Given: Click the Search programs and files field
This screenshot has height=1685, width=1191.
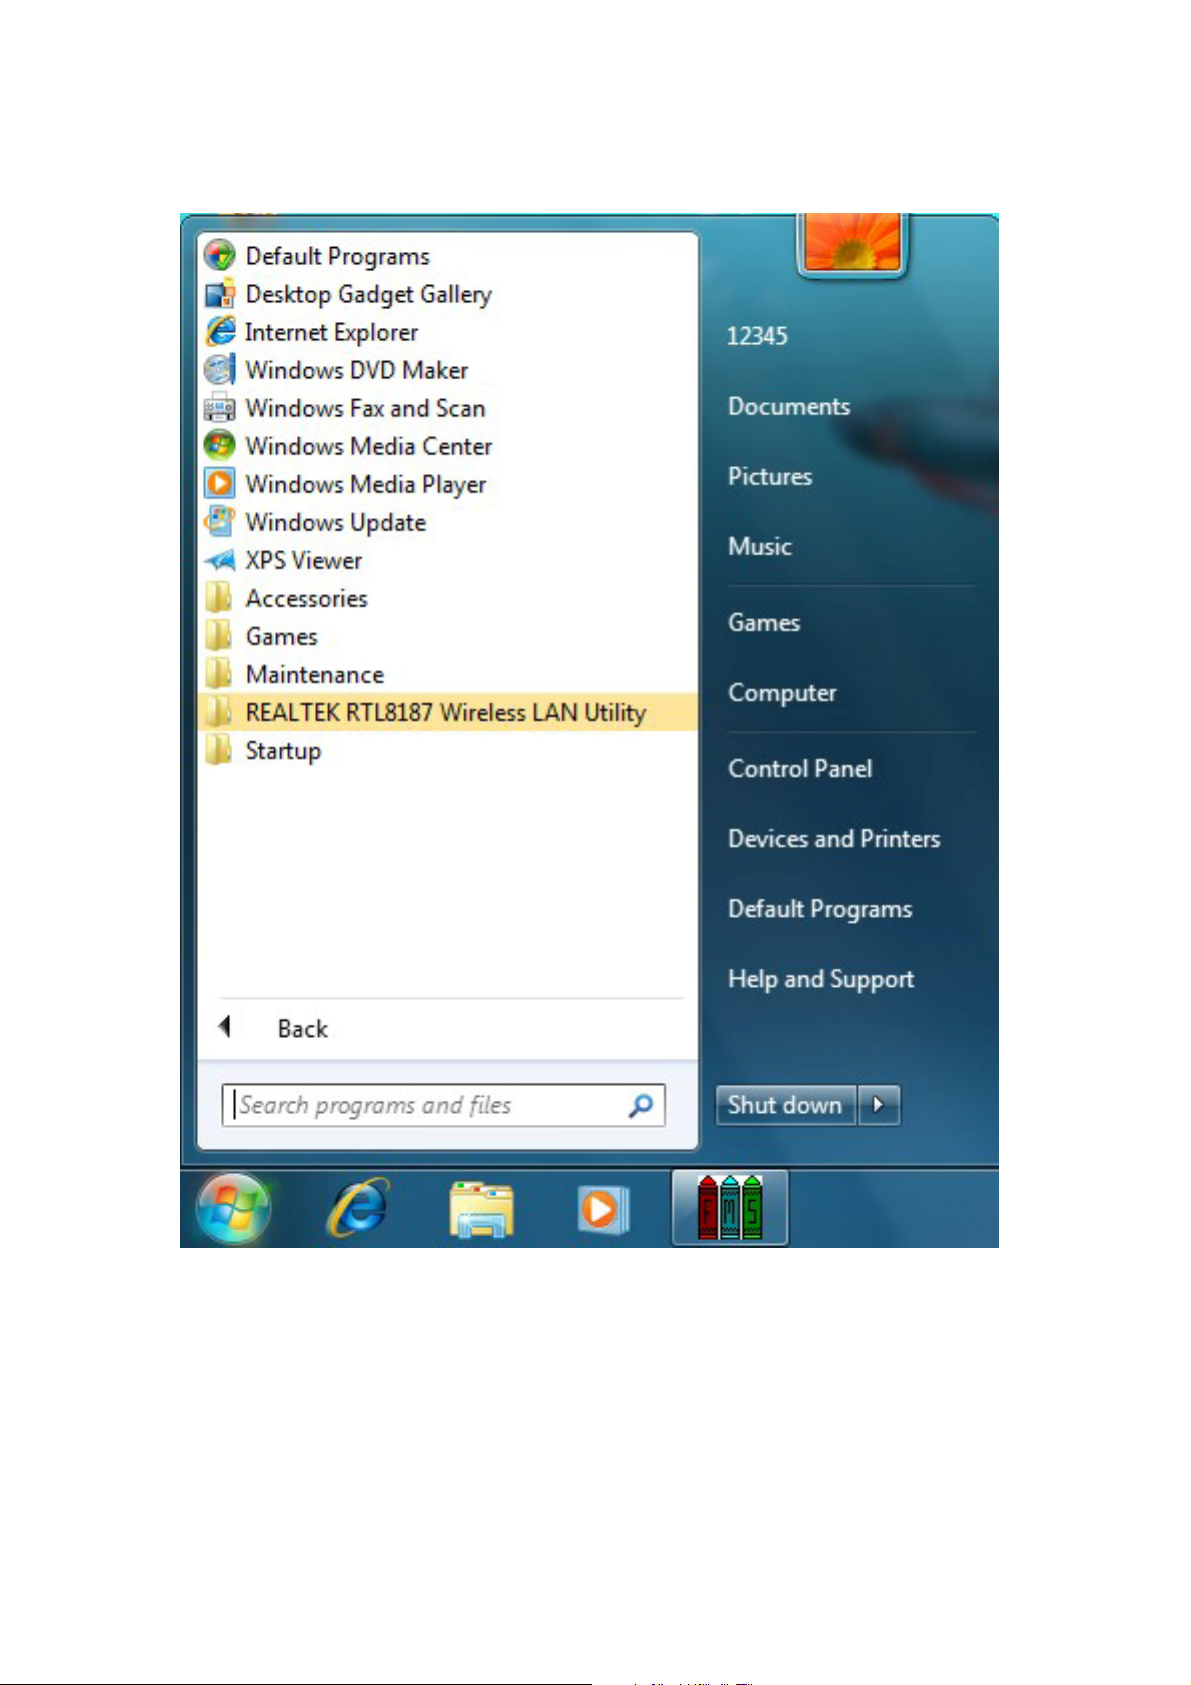Looking at the screenshot, I should point(443,1105).
